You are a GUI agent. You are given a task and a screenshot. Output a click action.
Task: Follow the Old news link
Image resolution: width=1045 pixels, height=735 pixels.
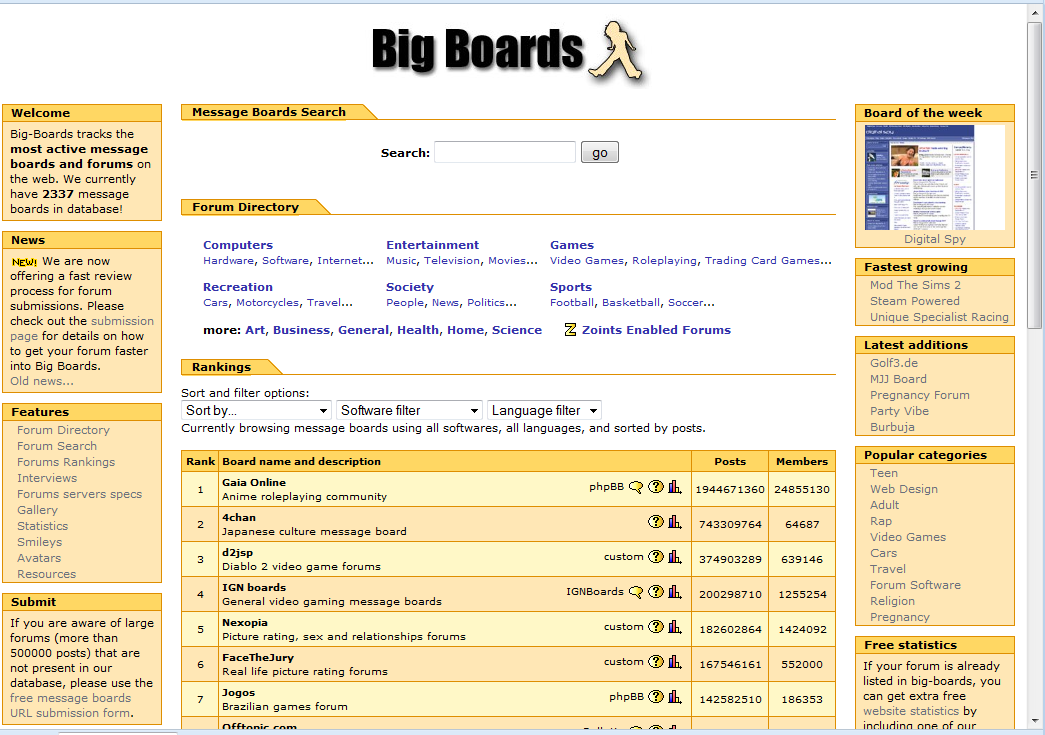pyautogui.click(x=41, y=381)
